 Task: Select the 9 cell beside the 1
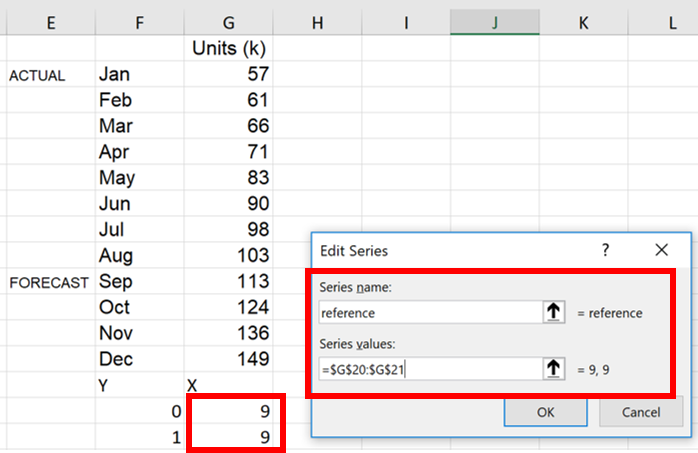point(228,437)
